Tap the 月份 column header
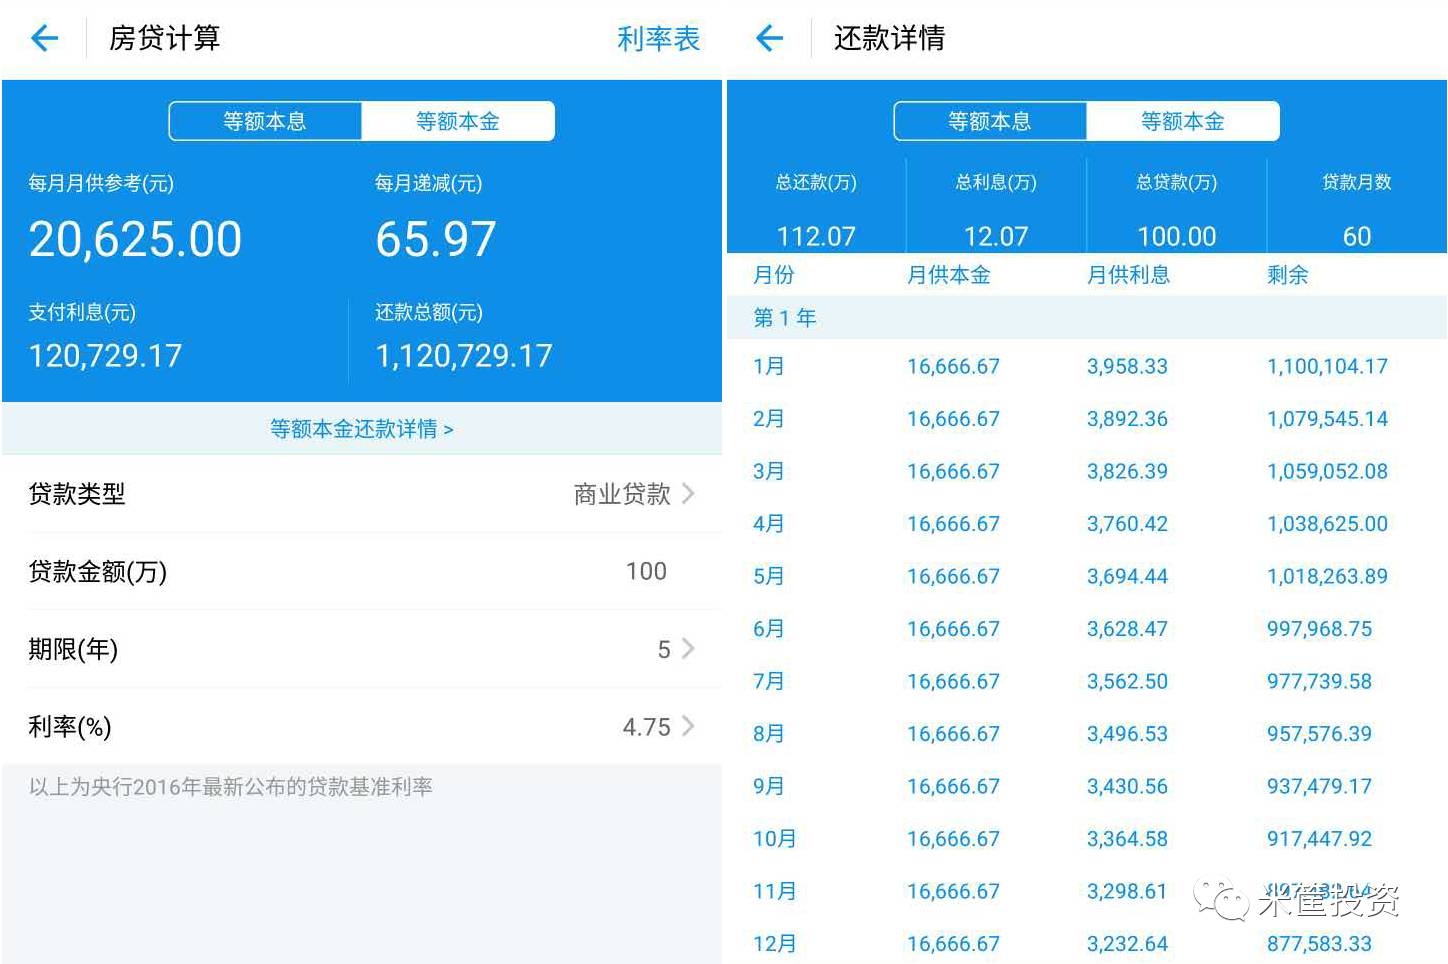1448x964 pixels. 774,275
